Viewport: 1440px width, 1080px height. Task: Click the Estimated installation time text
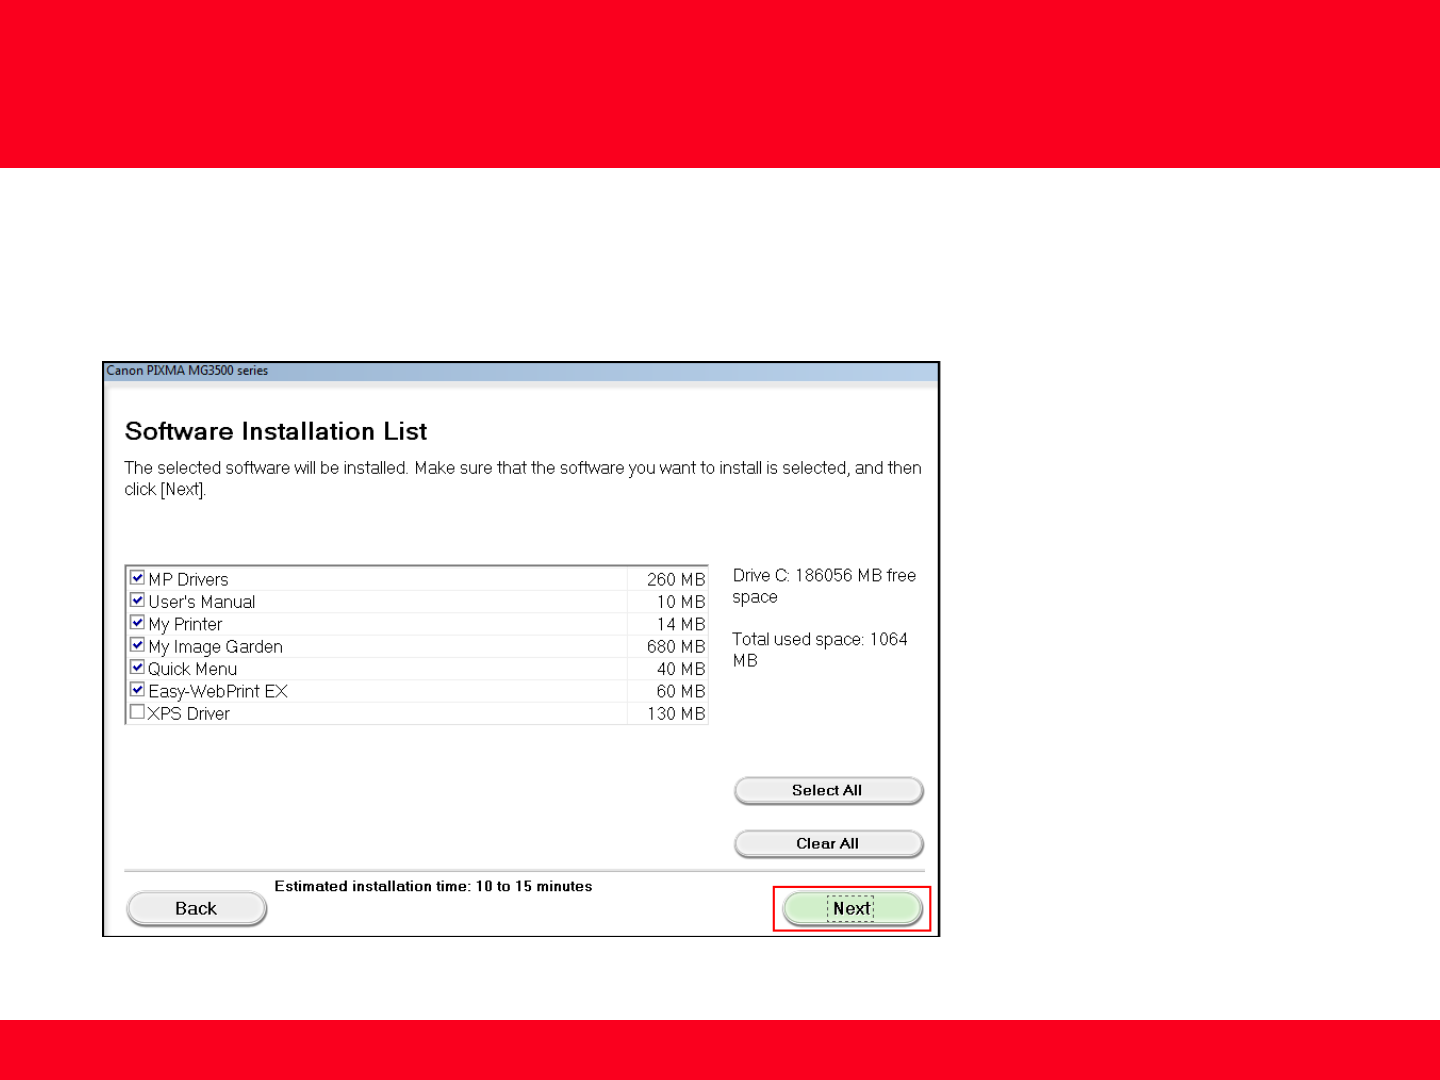[x=433, y=886]
